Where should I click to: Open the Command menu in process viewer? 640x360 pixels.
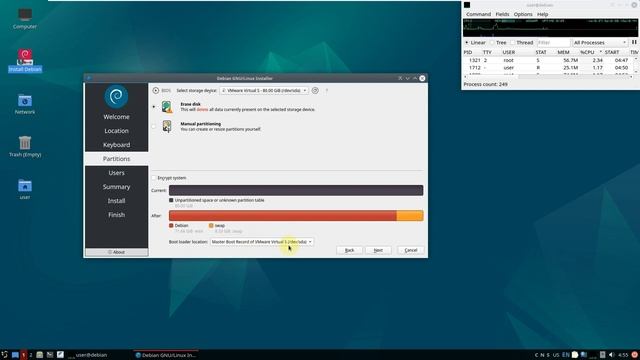coord(478,14)
